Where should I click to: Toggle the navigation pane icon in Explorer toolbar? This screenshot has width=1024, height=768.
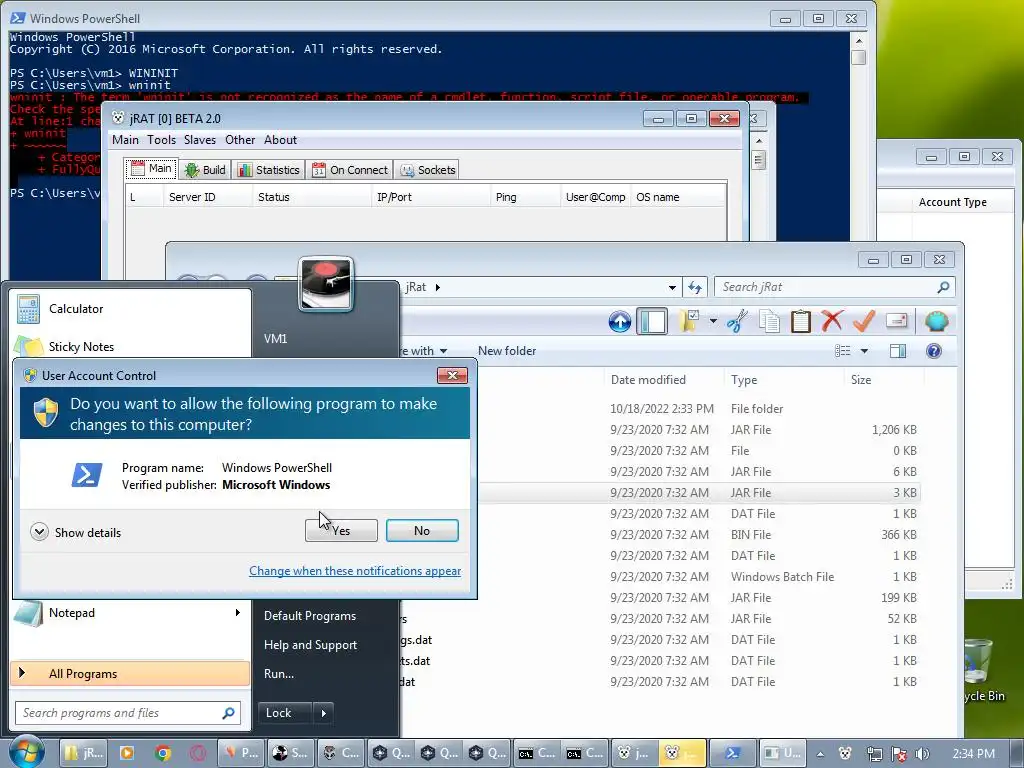pyautogui.click(x=652, y=321)
